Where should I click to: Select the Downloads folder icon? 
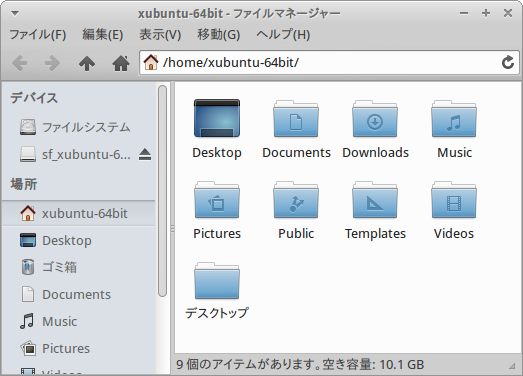[375, 119]
